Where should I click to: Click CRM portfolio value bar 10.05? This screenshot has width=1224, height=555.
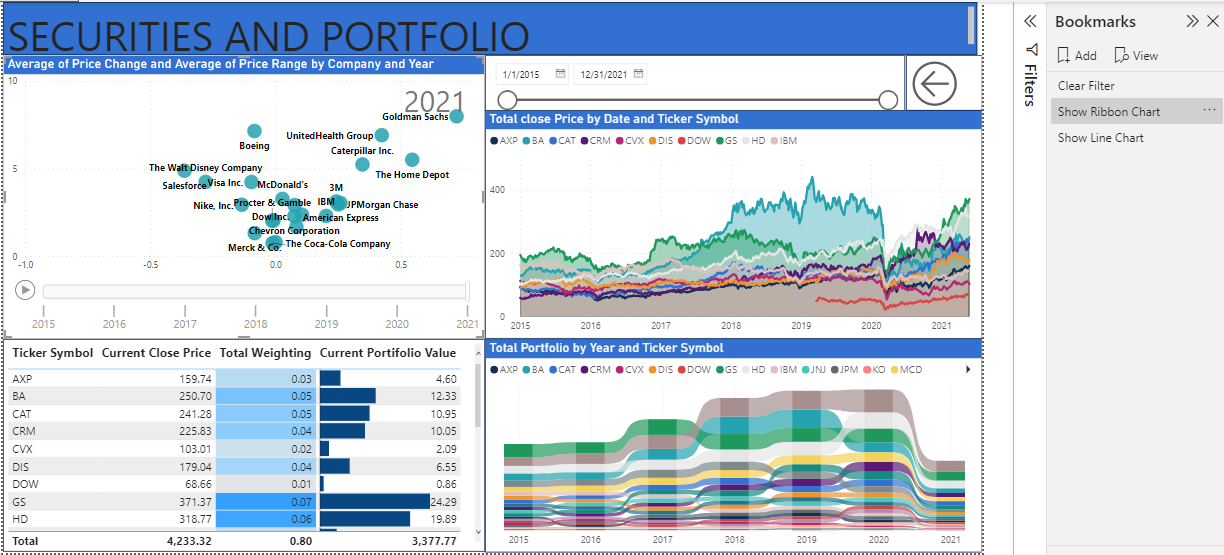(x=342, y=431)
